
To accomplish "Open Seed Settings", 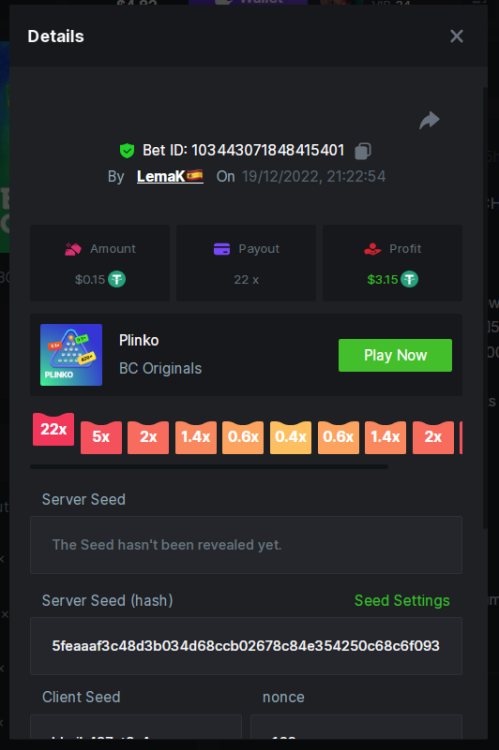I will (x=402, y=600).
